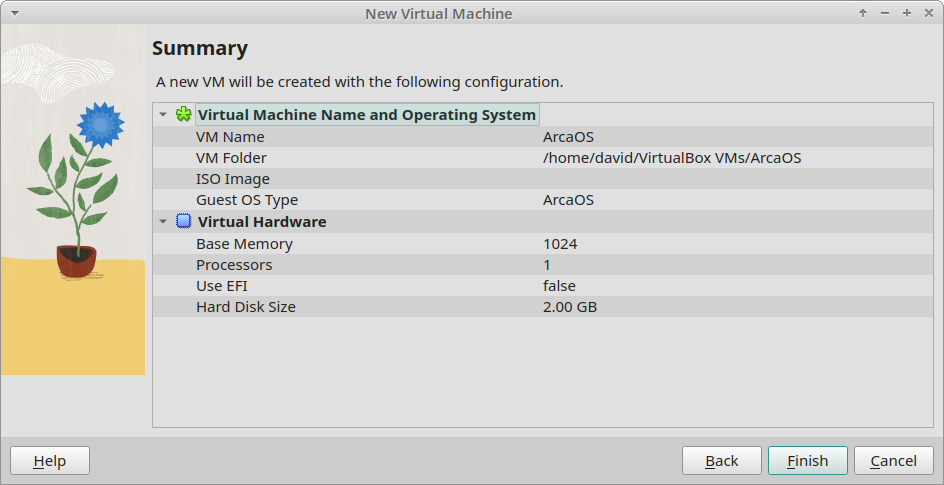Screen dimensions: 944x485
Task: Click the blue chip icon beside Virtual Hardware
Action: [x=184, y=221]
